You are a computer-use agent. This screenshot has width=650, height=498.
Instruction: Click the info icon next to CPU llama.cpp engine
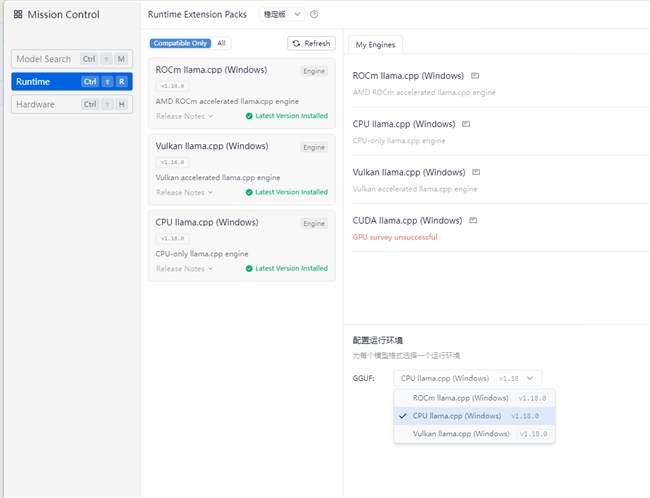click(x=466, y=124)
